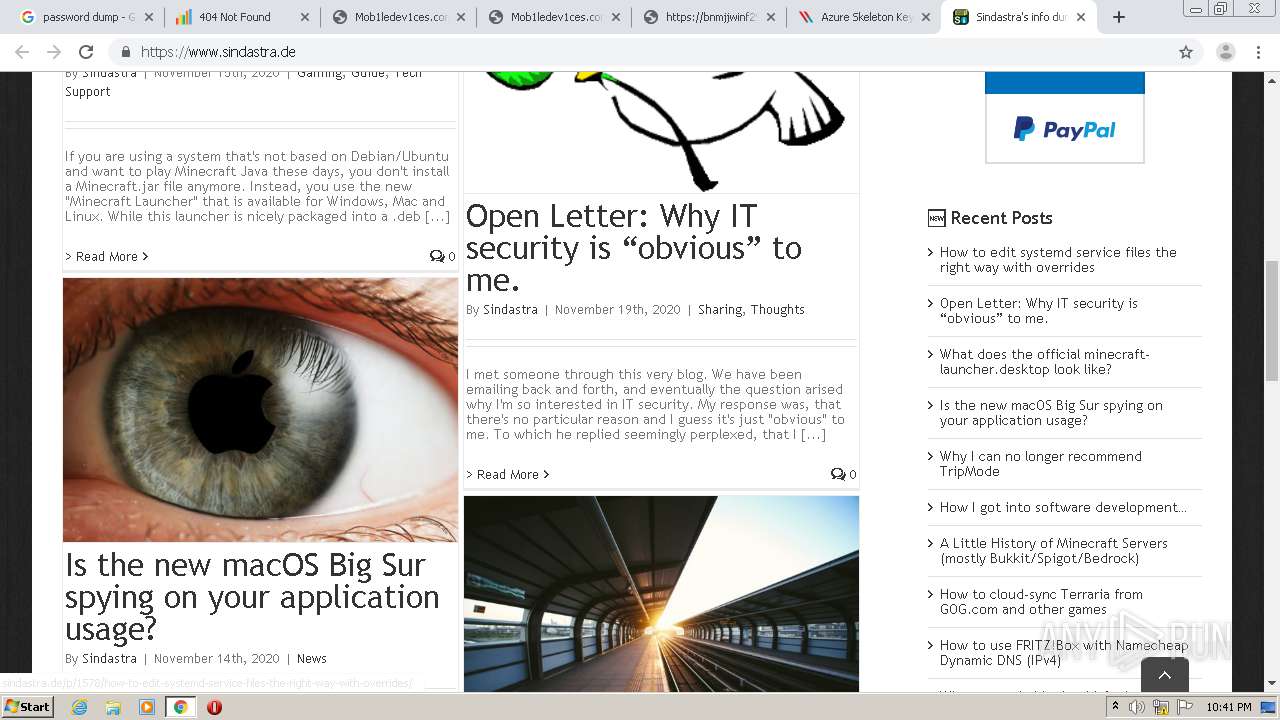The image size is (1280, 720).
Task: Open recent post about systemd service files
Action: point(1058,260)
